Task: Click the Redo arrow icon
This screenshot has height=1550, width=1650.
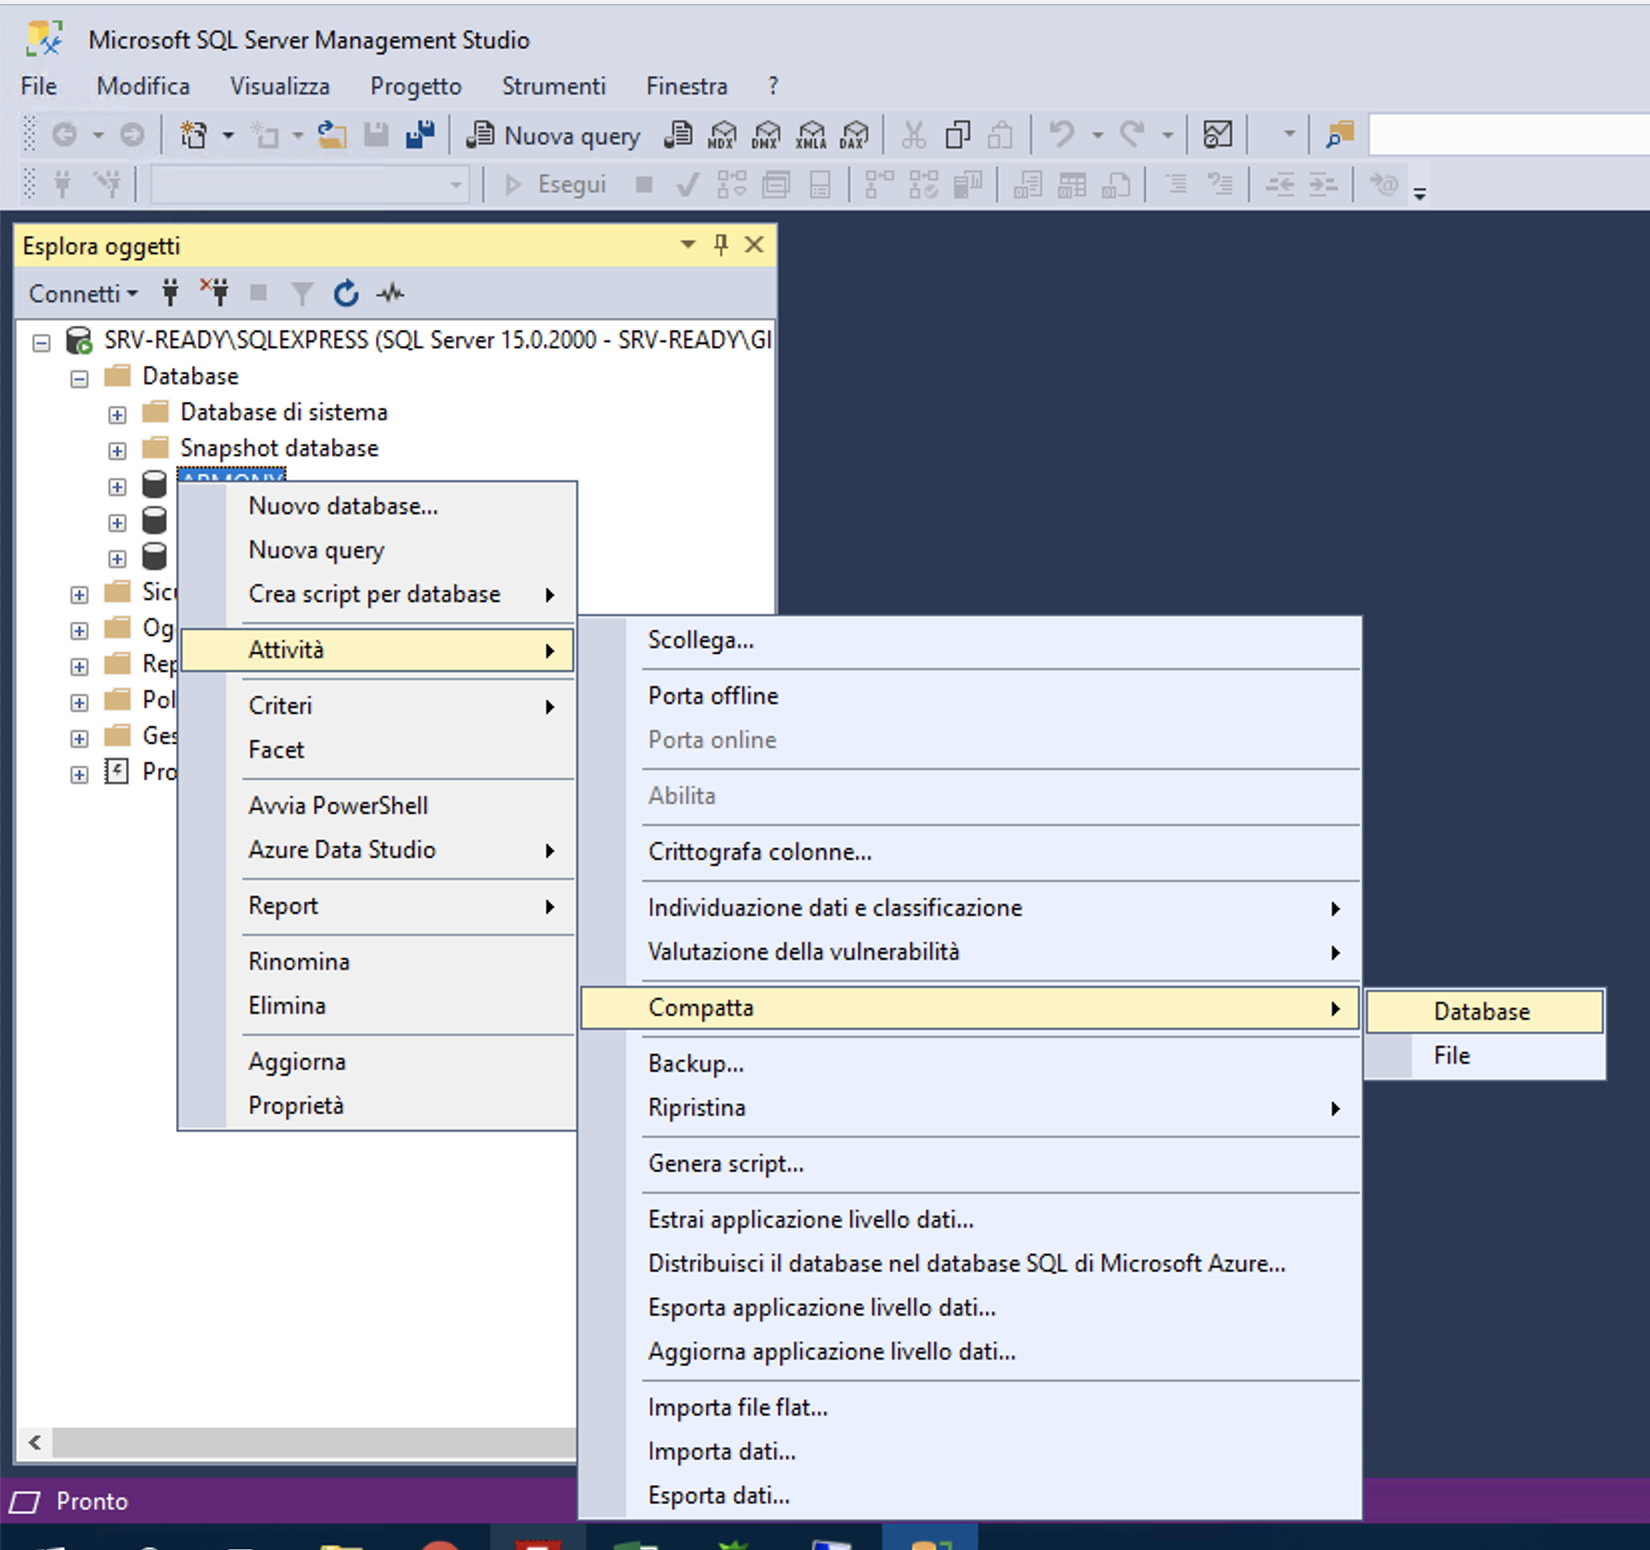Action: point(1132,134)
